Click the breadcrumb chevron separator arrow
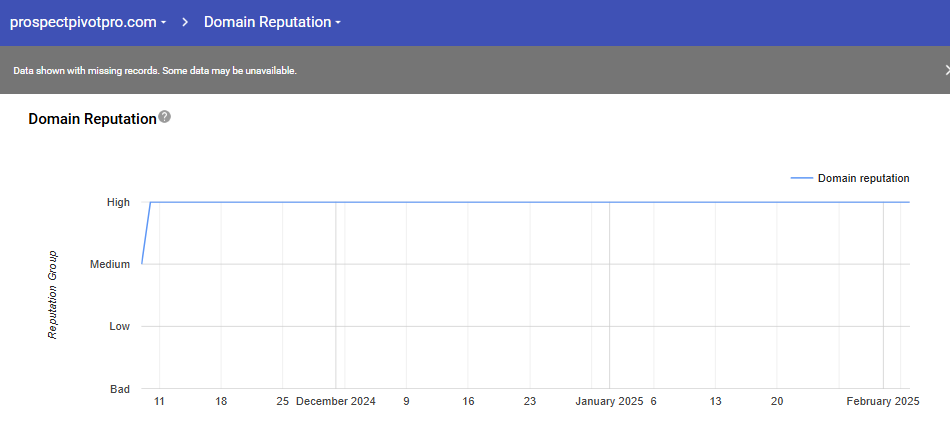Viewport: 950px width, 434px height. 186,22
